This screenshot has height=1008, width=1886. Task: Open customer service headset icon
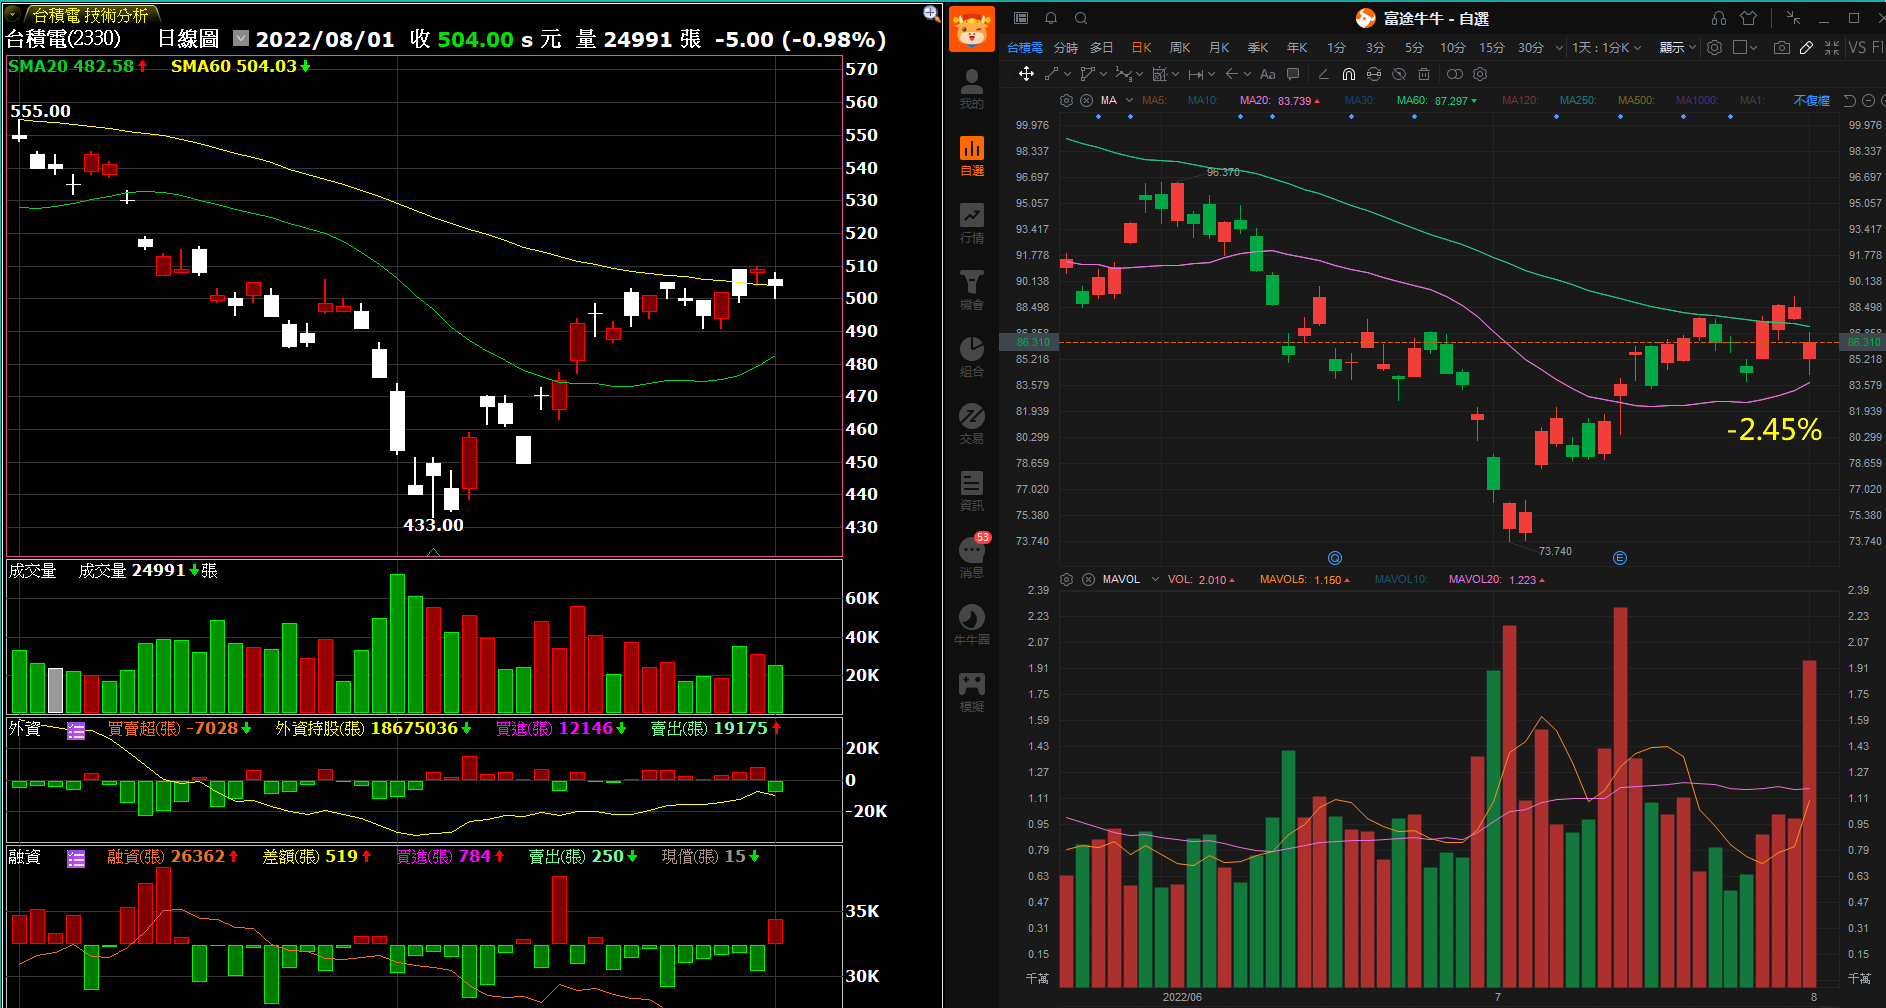[1719, 18]
